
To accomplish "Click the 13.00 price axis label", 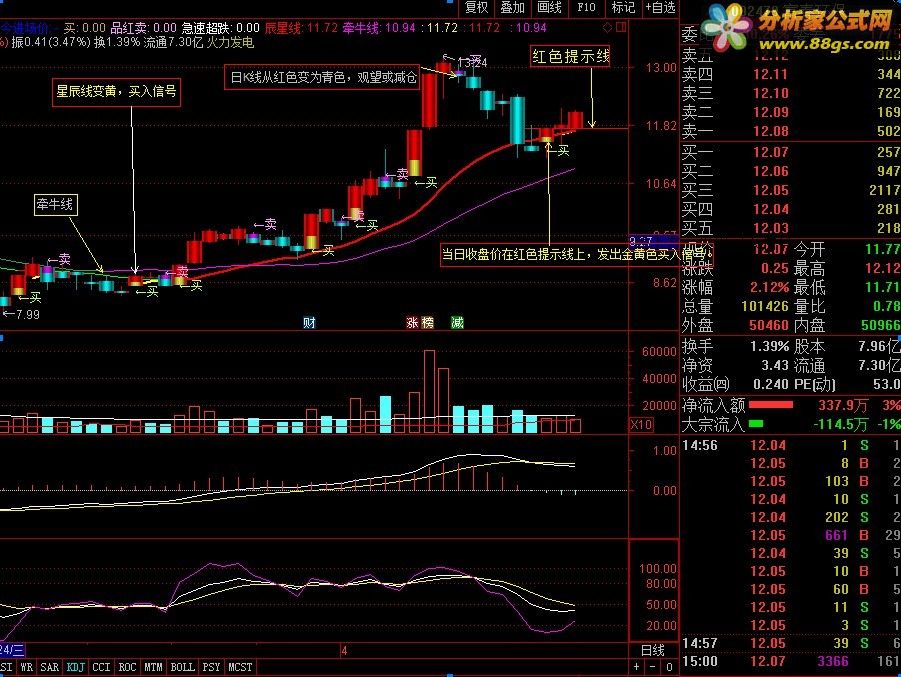I will click(661, 68).
